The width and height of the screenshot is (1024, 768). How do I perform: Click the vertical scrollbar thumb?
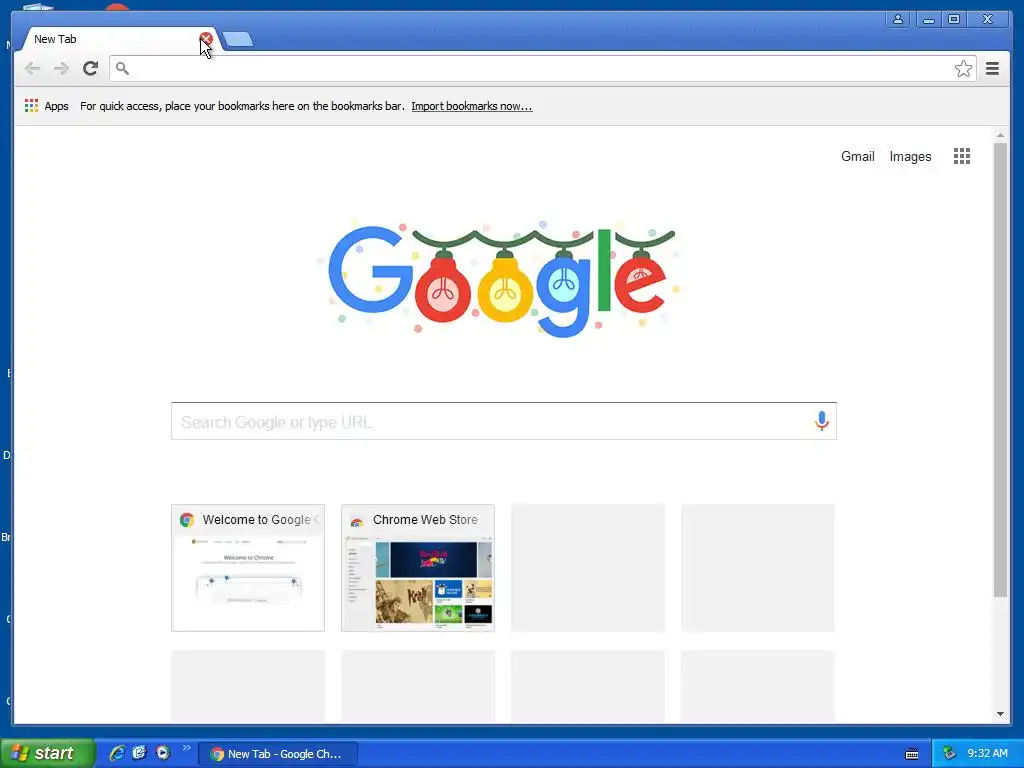tap(1000, 369)
